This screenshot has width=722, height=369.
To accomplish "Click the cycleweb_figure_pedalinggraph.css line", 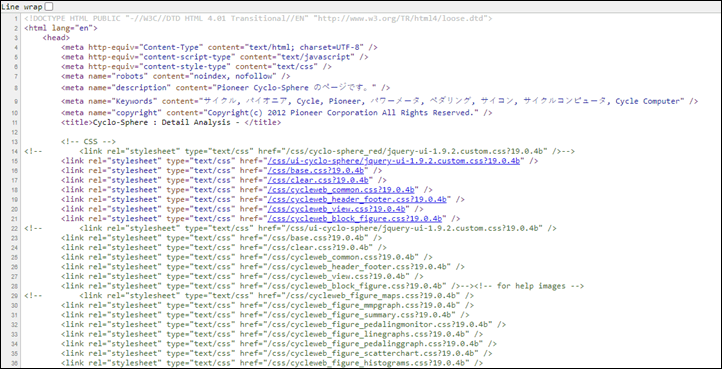I will click(279, 344).
